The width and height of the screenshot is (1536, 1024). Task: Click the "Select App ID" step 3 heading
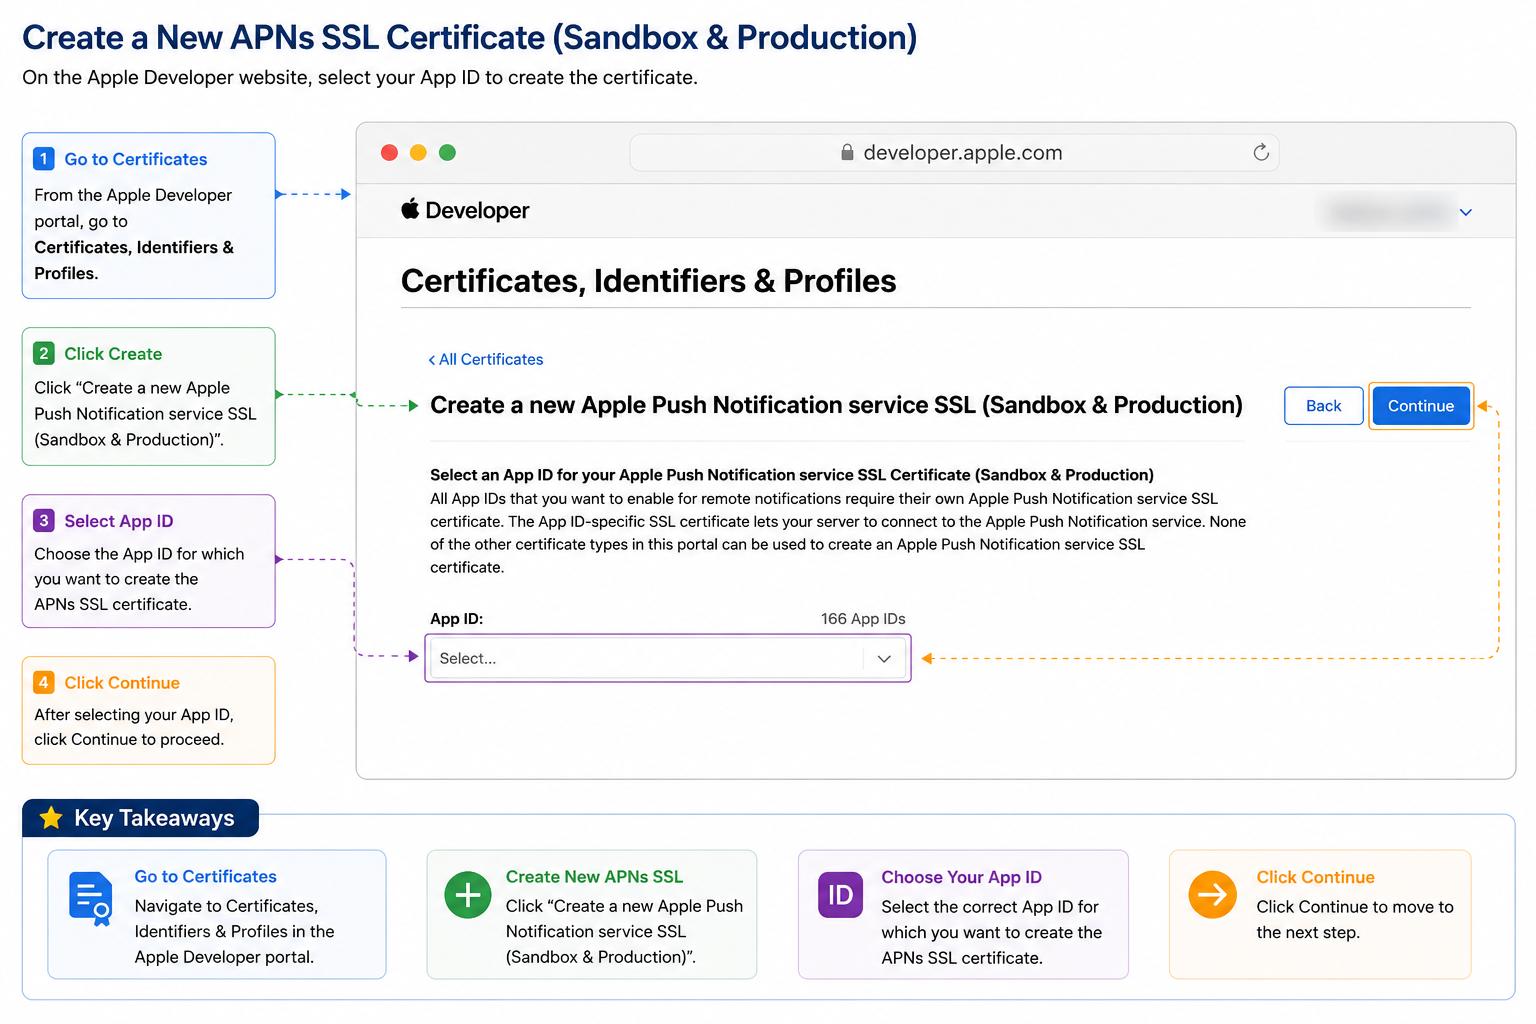[x=119, y=521]
